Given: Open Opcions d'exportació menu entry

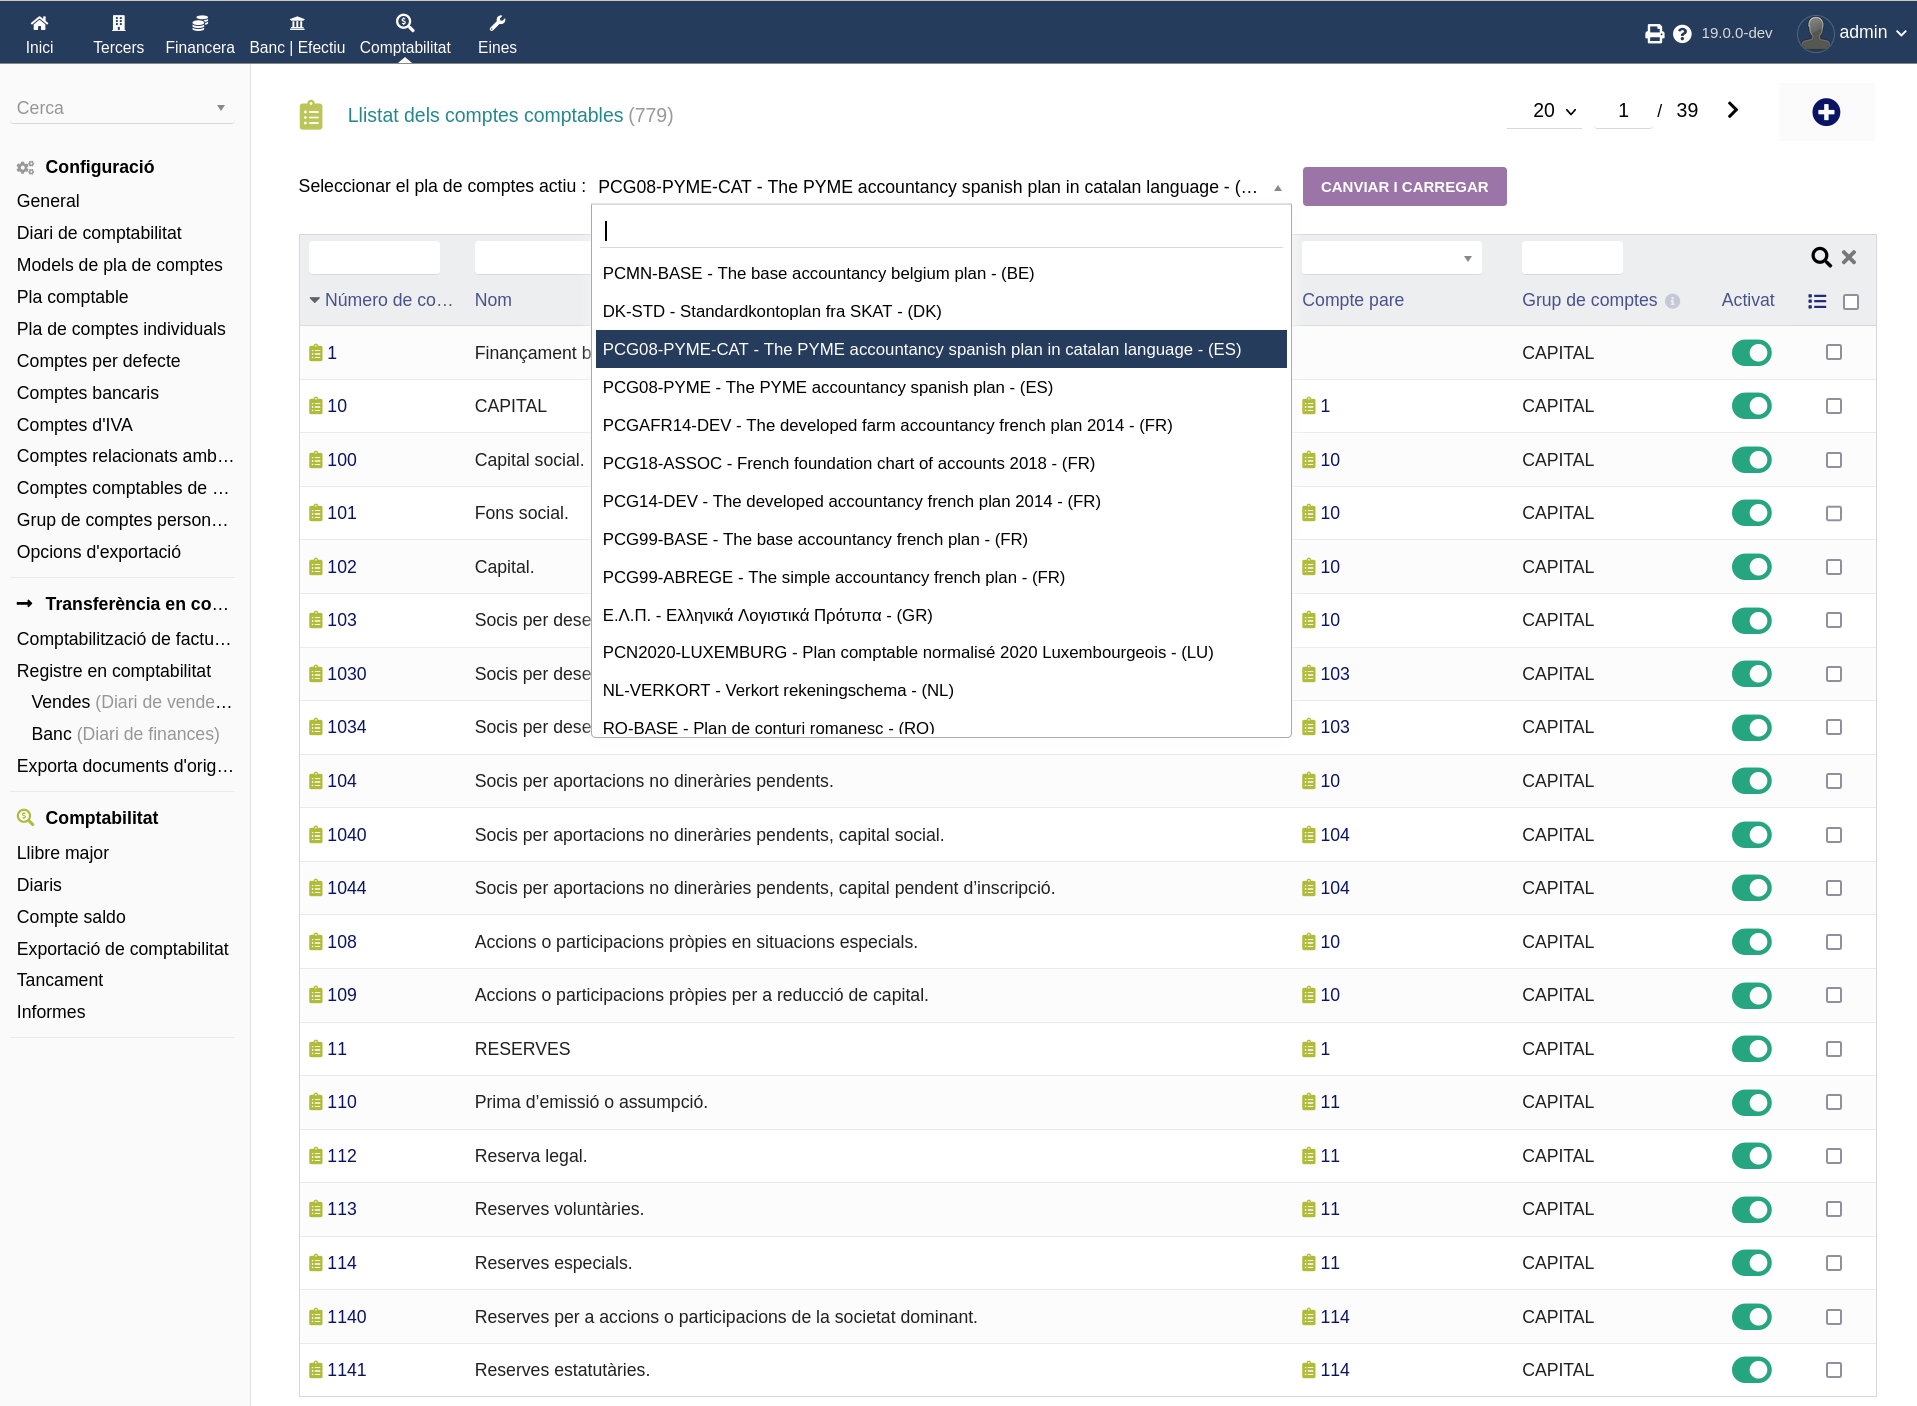Looking at the screenshot, I should coord(98,552).
